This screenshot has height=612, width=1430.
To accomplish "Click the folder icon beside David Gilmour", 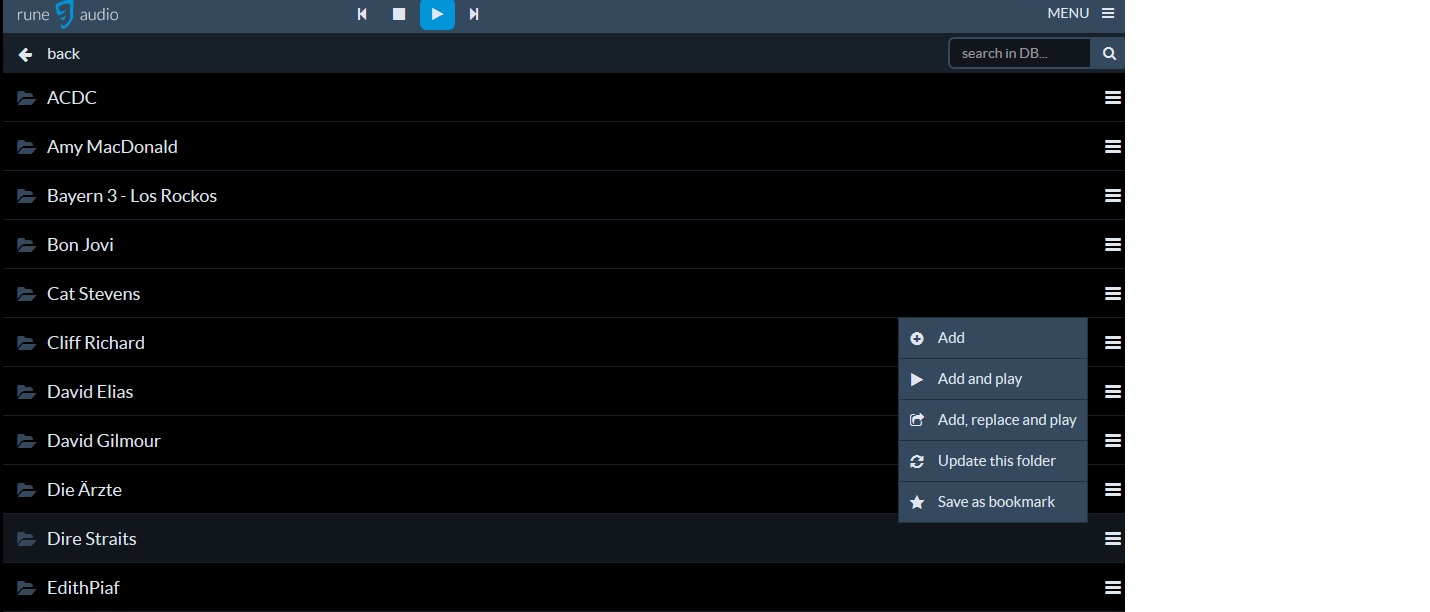I will click(26, 441).
